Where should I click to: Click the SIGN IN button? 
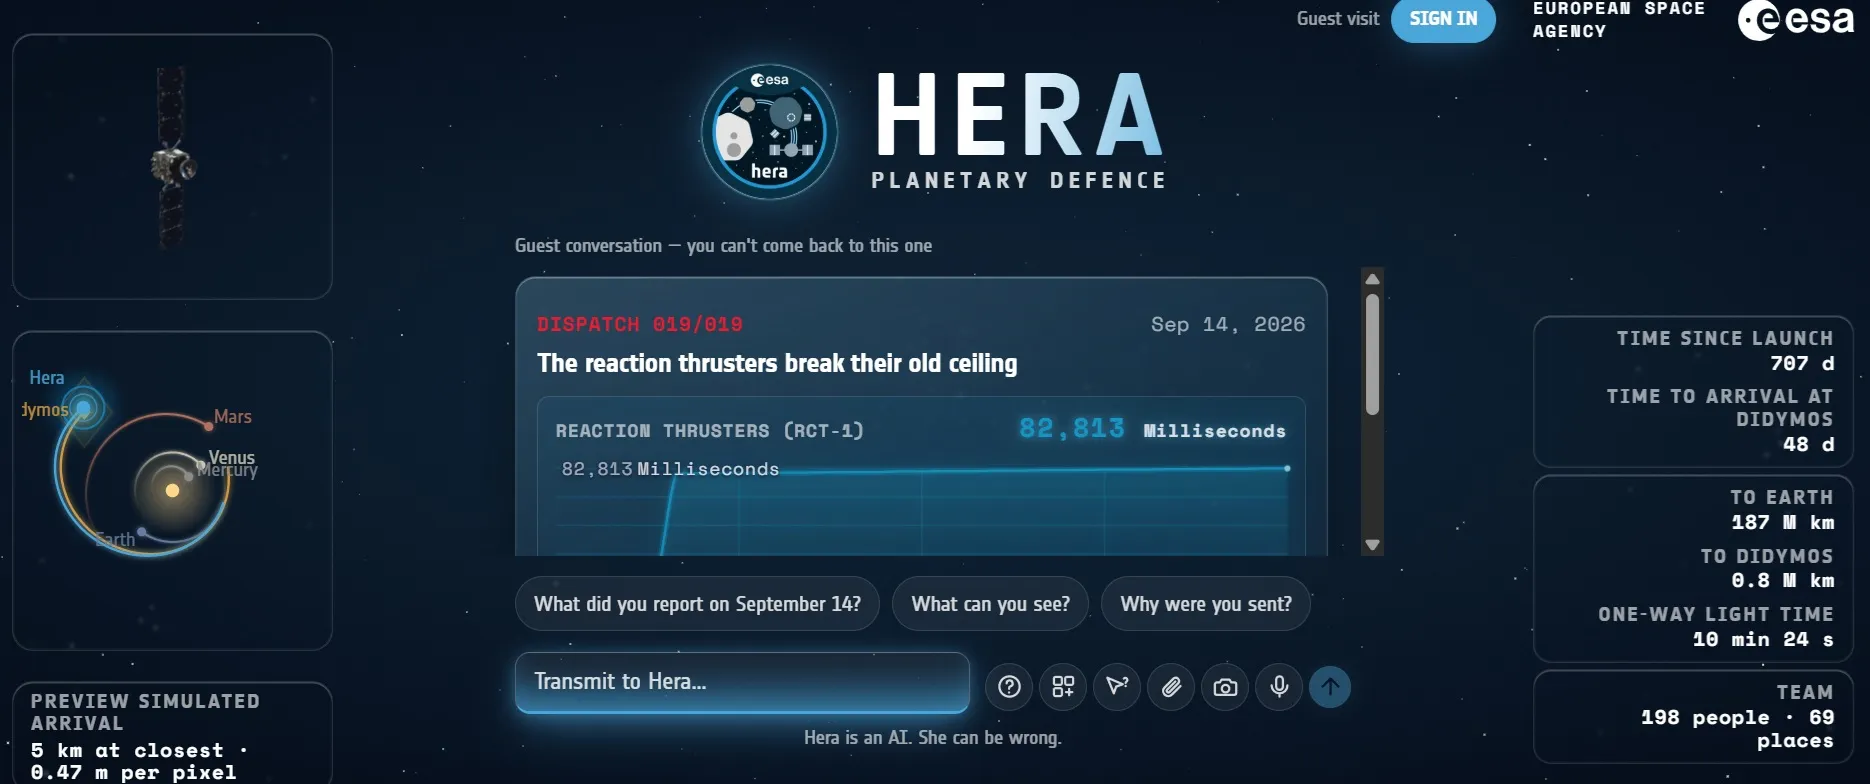[x=1443, y=19]
